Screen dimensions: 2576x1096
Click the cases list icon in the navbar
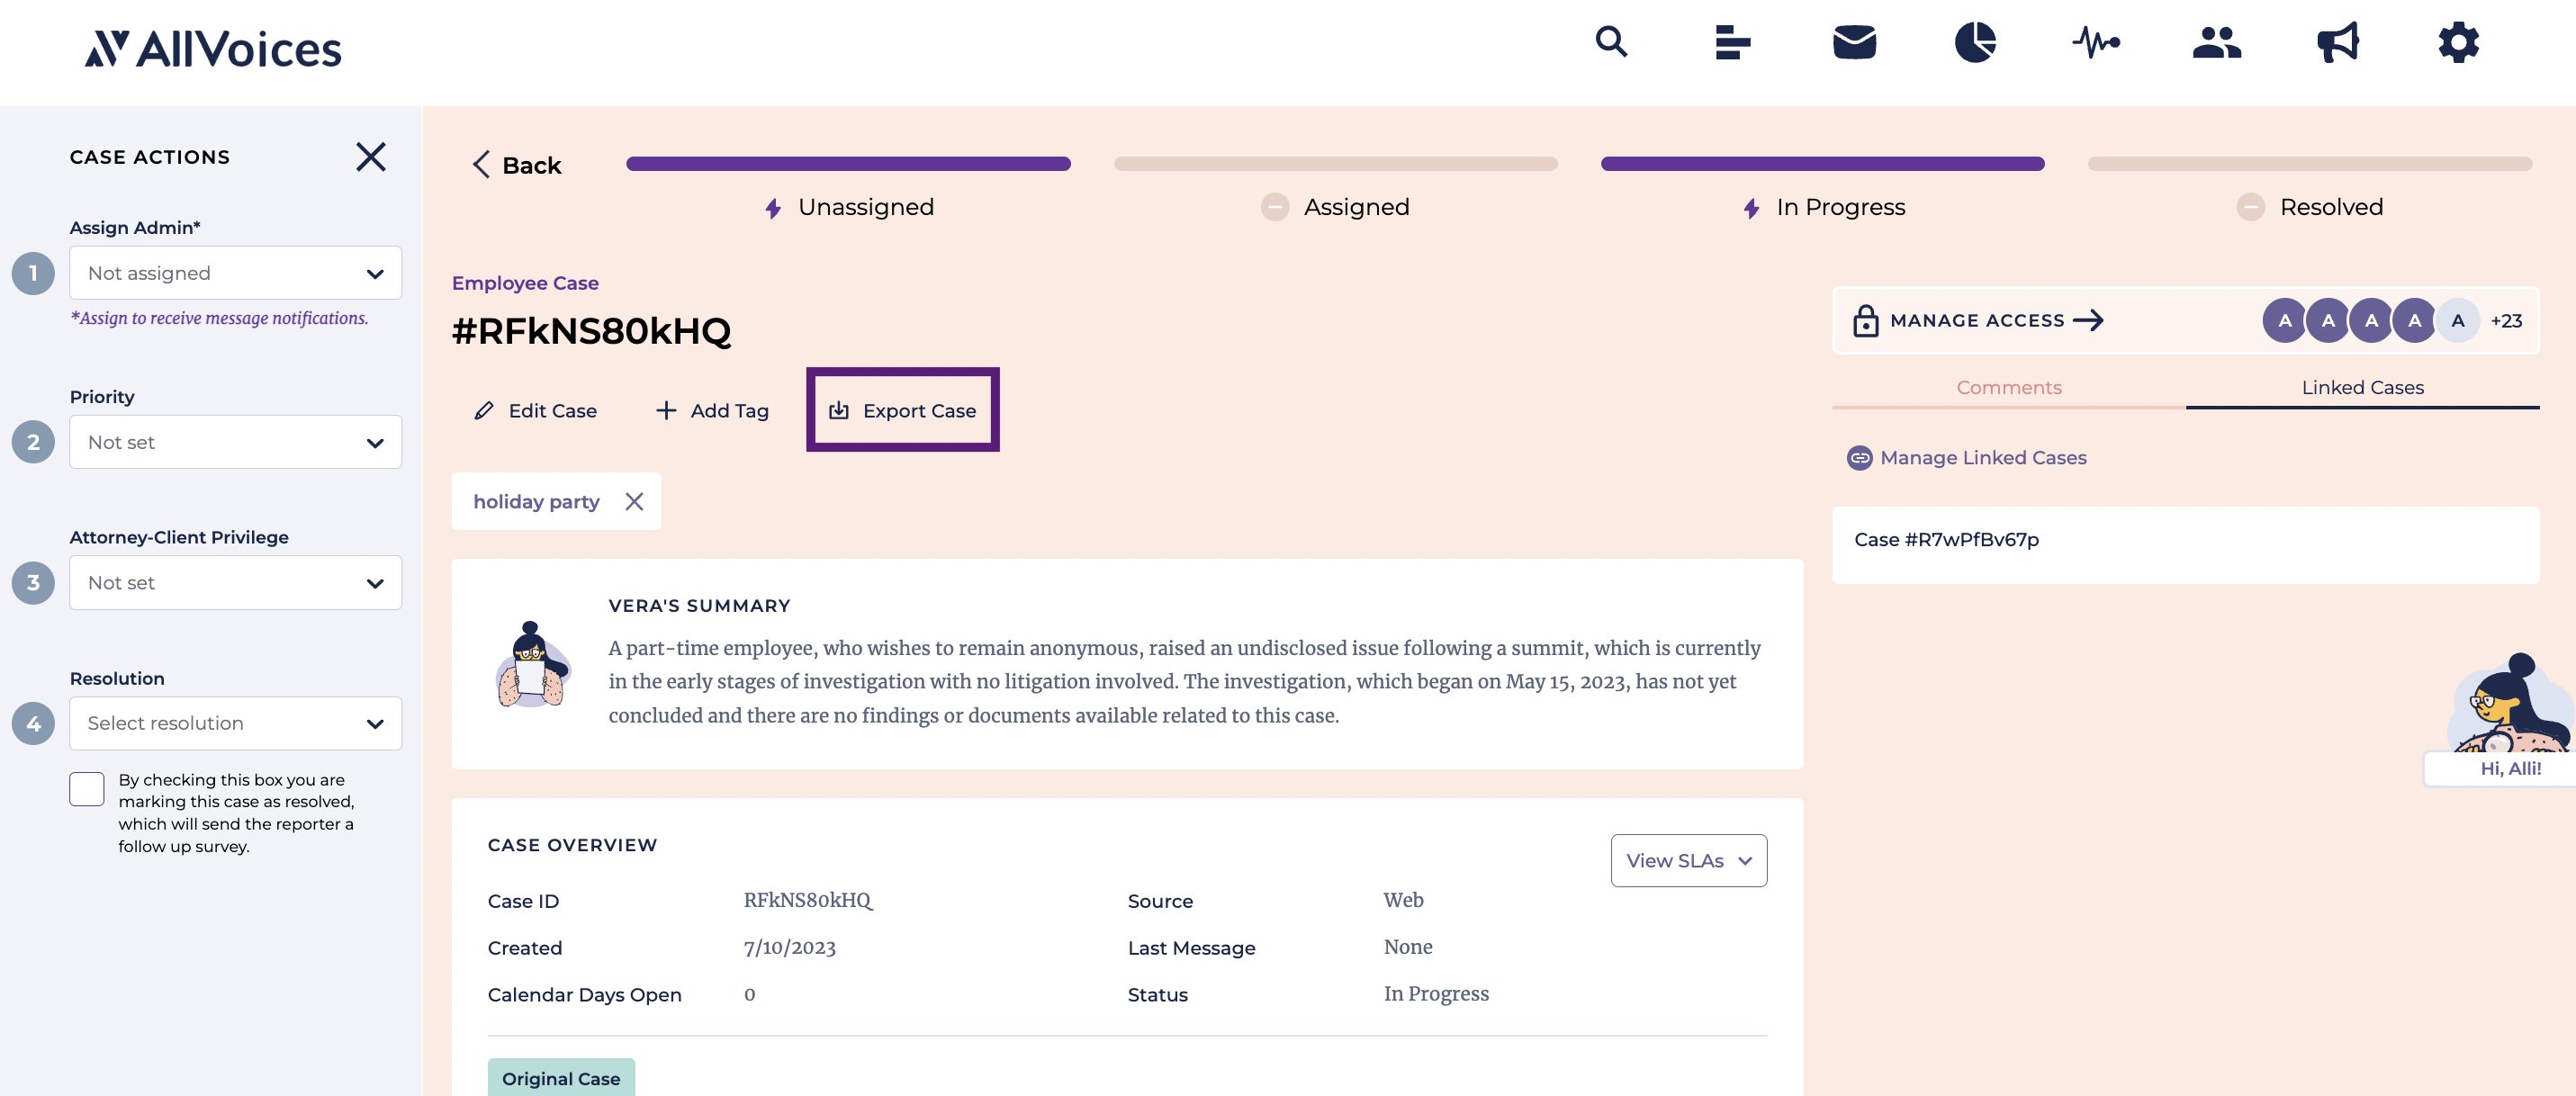coord(1732,43)
